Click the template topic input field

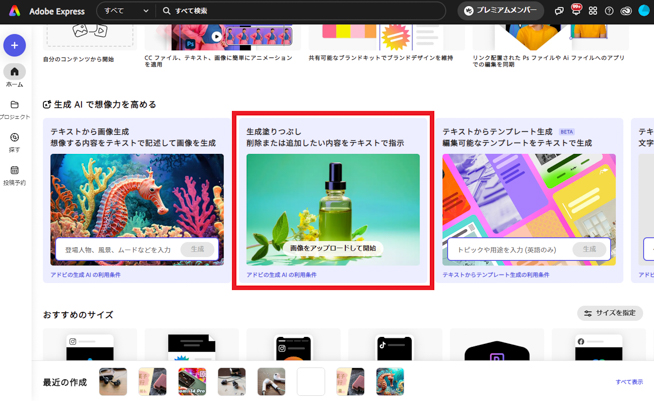click(x=508, y=249)
